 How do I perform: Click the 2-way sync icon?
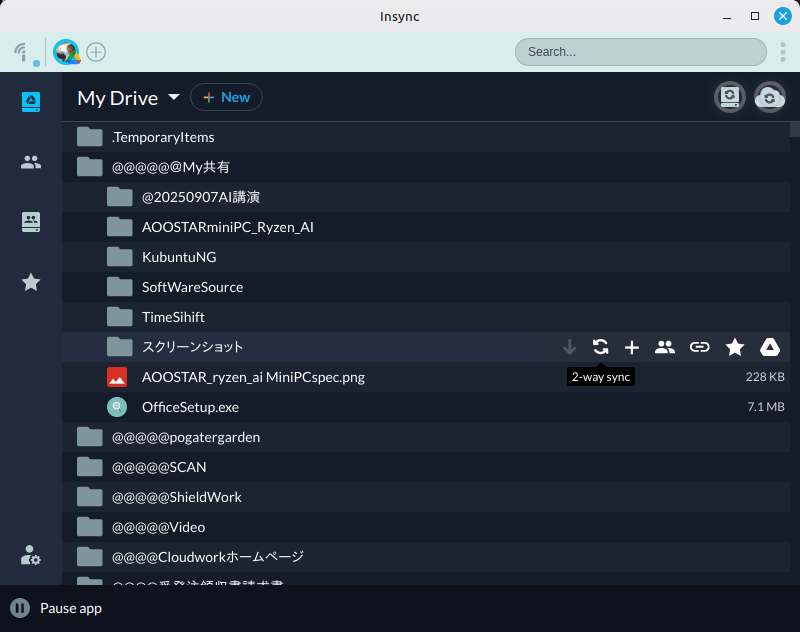(x=600, y=347)
